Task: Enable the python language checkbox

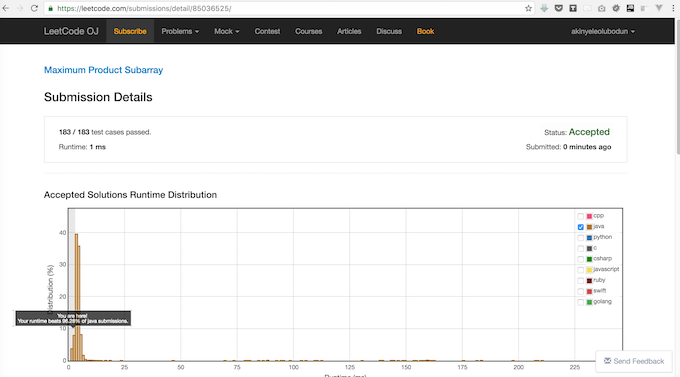Action: click(581, 238)
